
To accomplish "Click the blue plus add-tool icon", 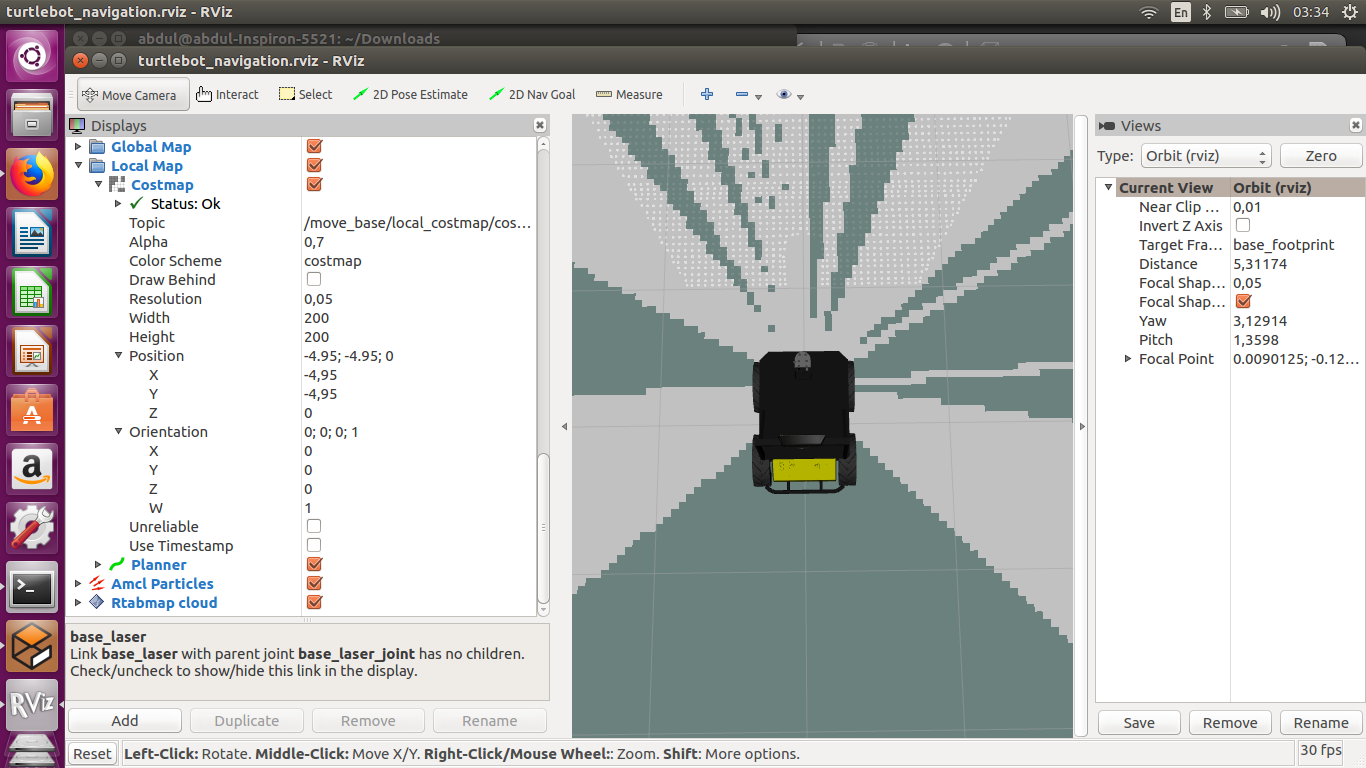I will pyautogui.click(x=707, y=94).
